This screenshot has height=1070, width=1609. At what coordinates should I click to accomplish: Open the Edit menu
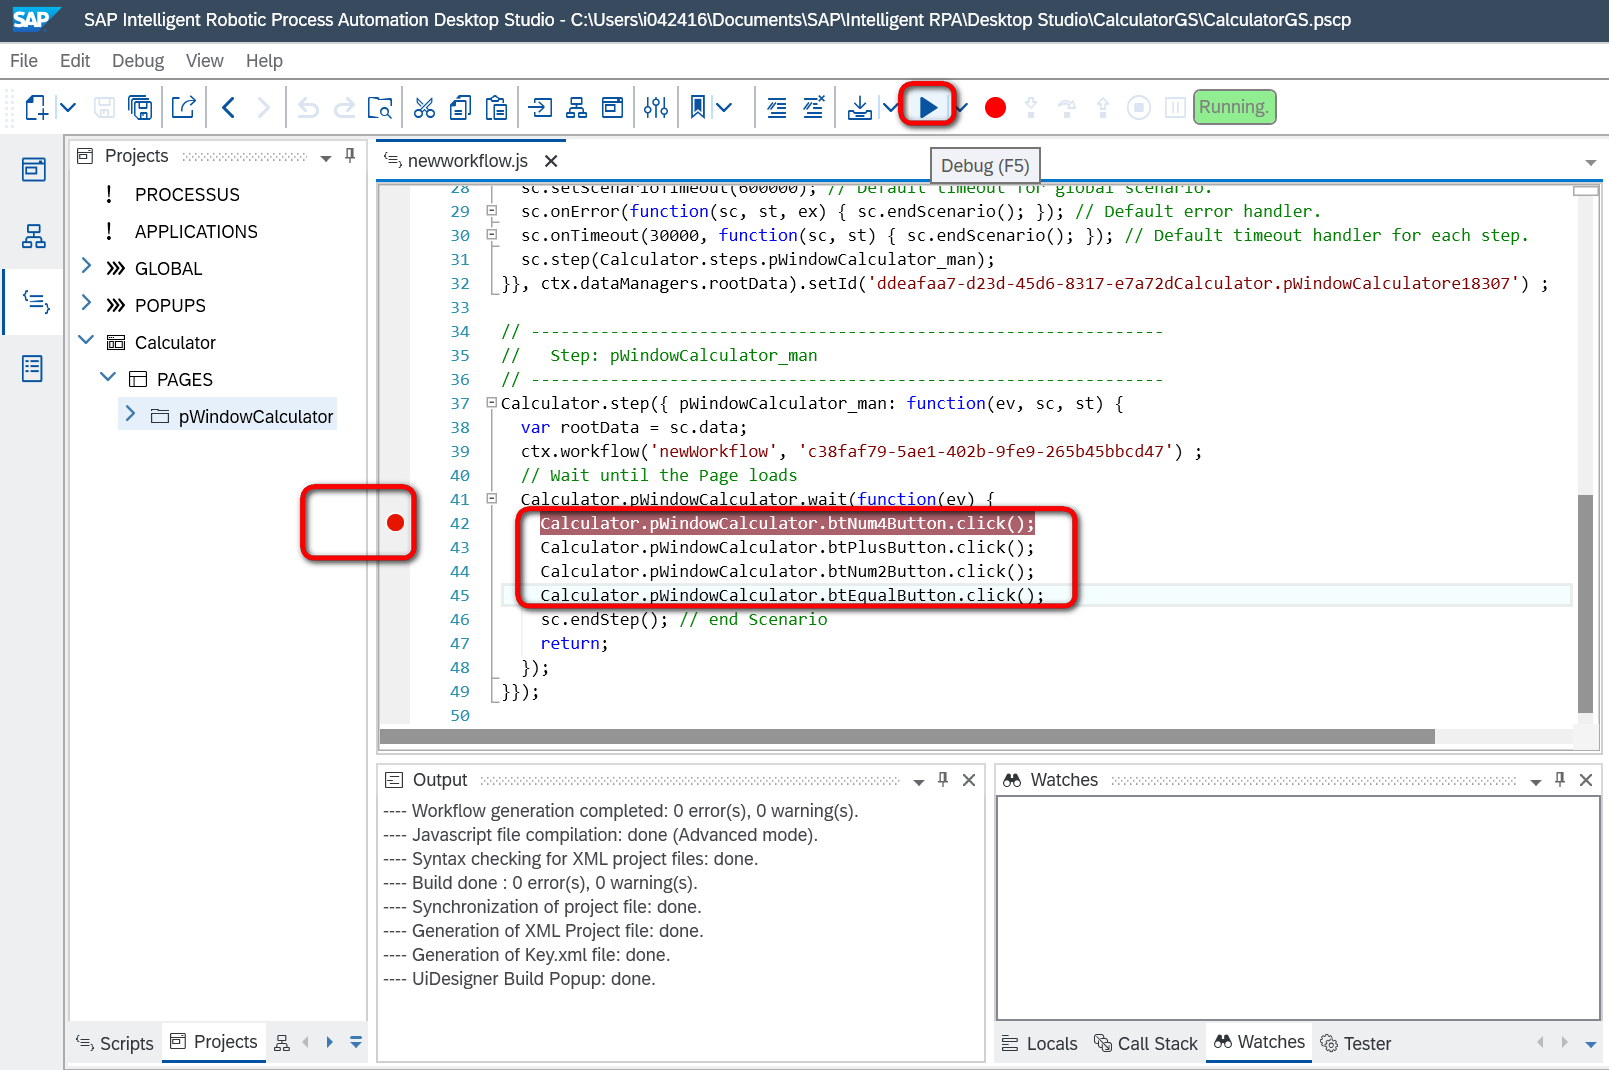pyautogui.click(x=75, y=61)
